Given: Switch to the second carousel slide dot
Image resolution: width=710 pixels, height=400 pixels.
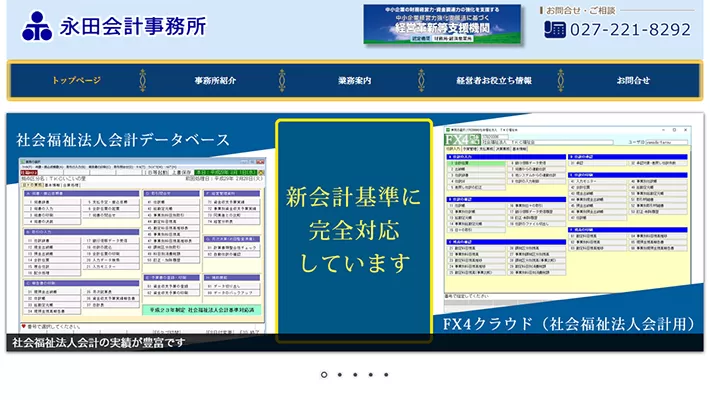Looking at the screenshot, I should 340,375.
